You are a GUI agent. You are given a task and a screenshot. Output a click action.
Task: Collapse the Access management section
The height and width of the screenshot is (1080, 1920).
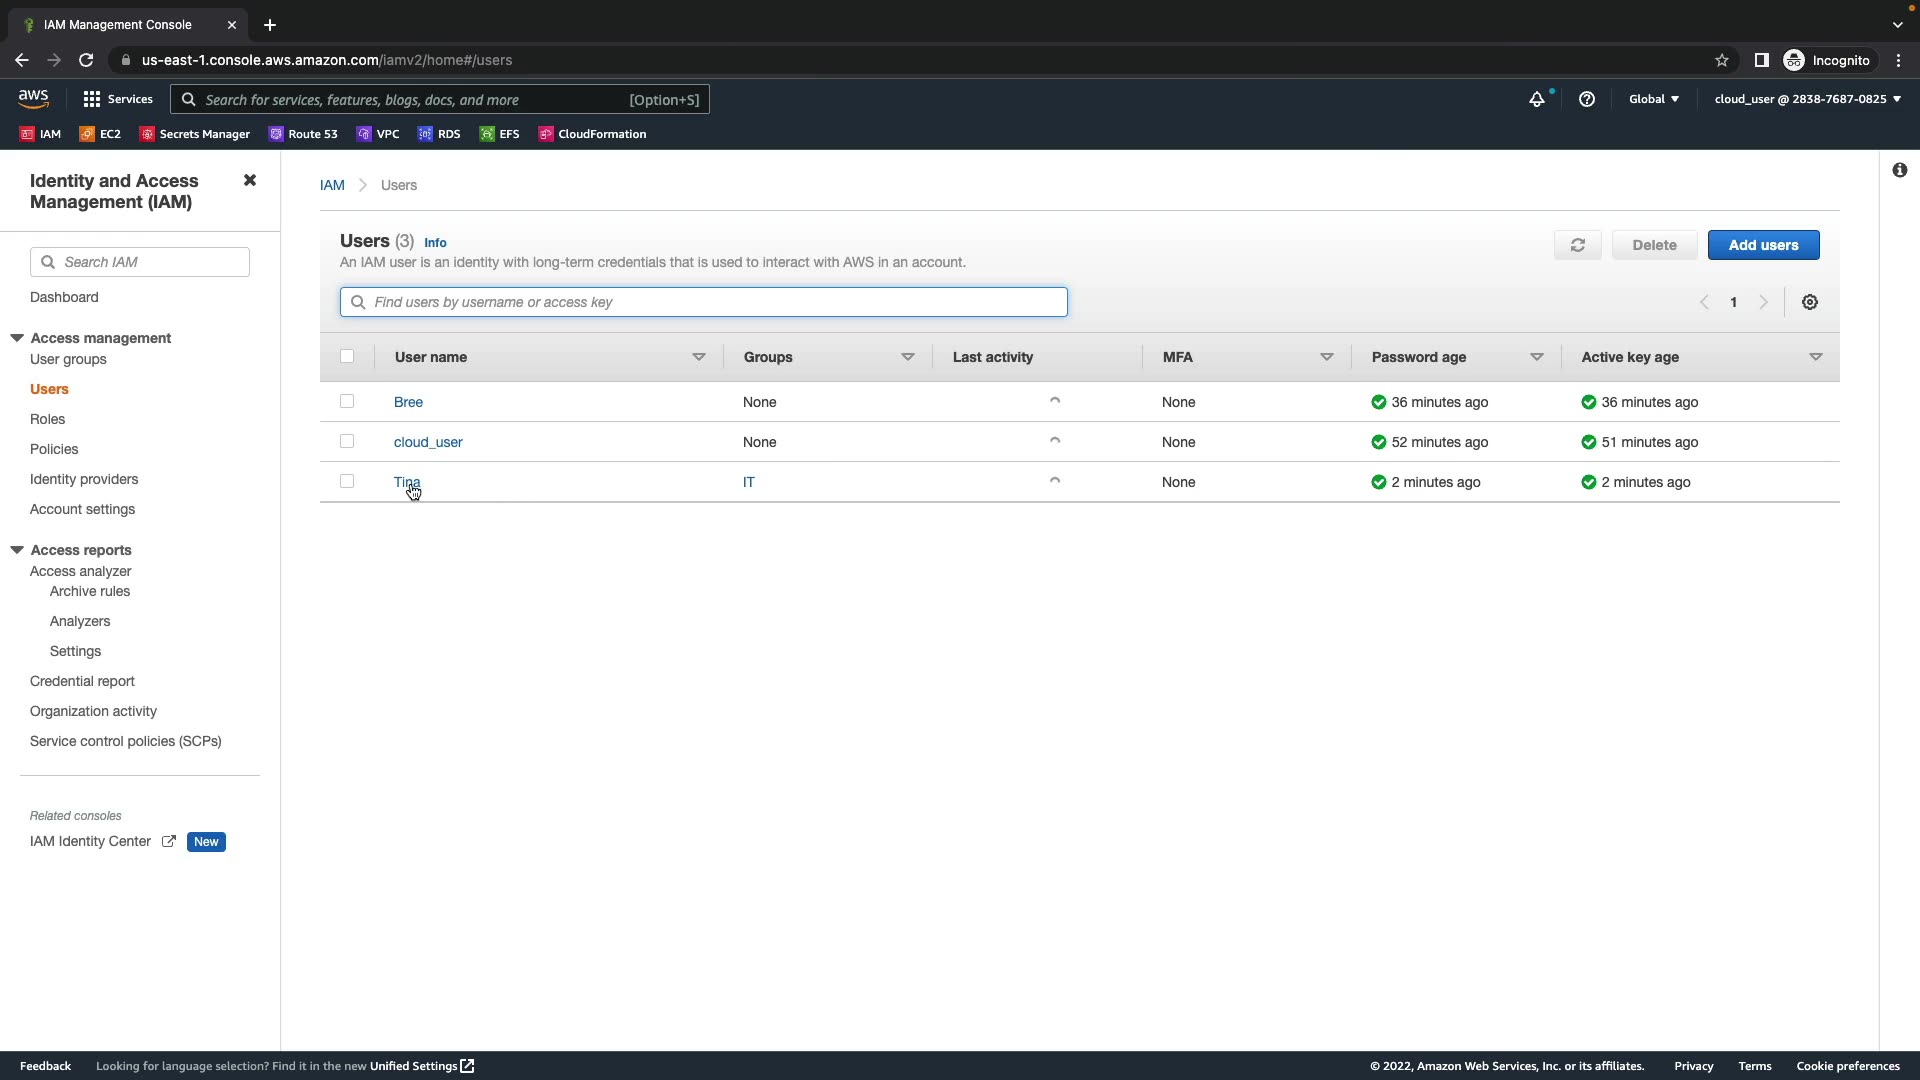point(17,338)
